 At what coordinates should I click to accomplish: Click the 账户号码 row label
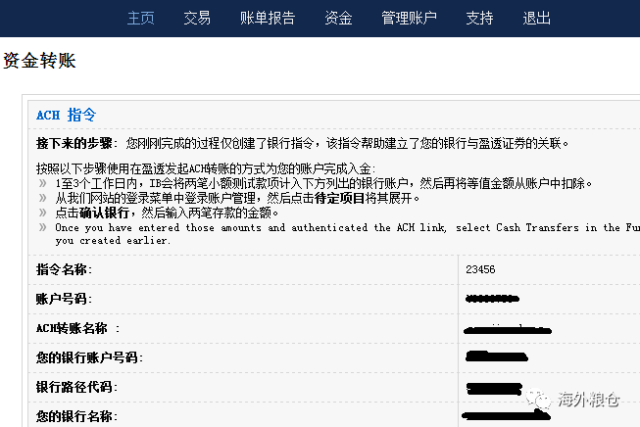tap(64, 299)
